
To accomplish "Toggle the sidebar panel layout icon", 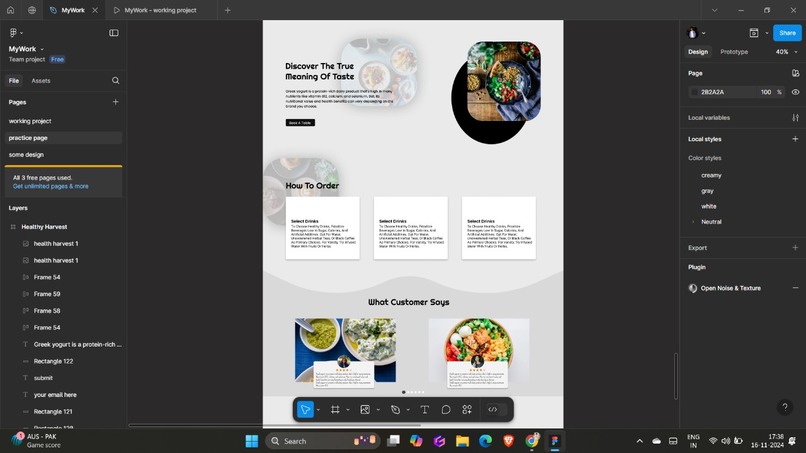I will 114,32.
